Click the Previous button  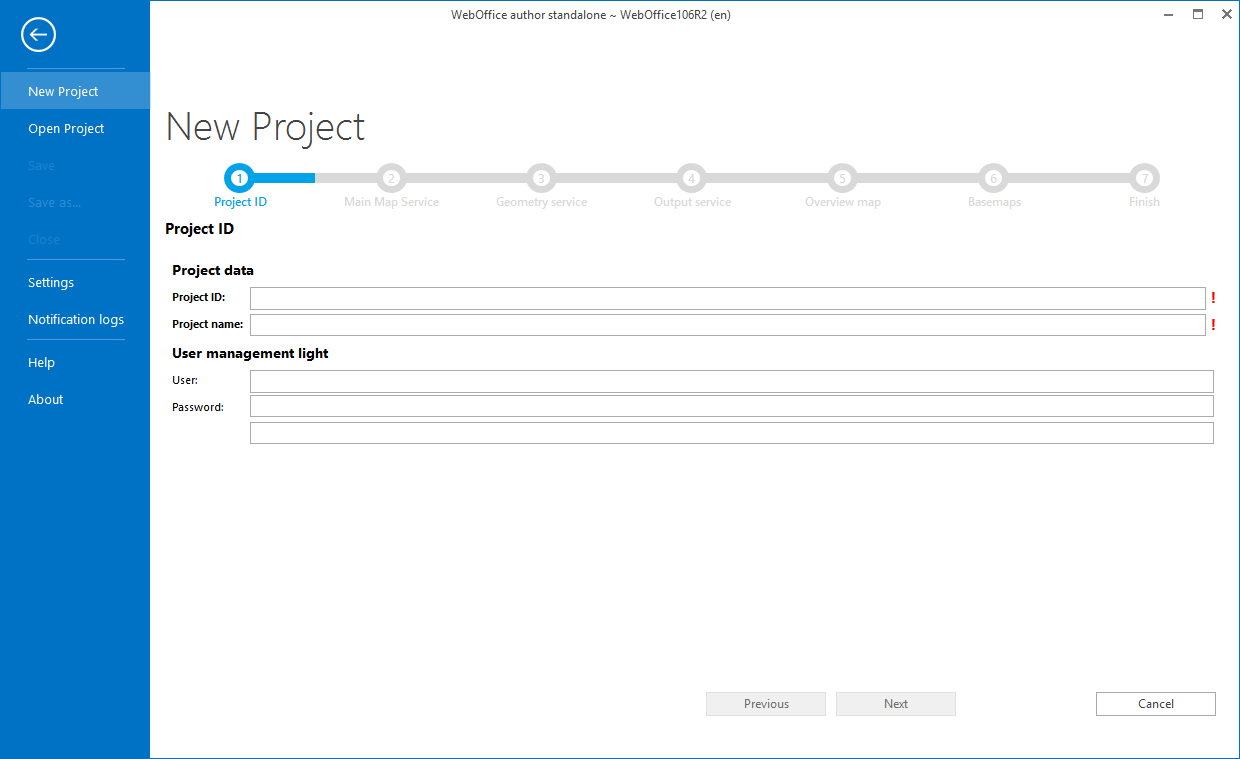click(766, 704)
